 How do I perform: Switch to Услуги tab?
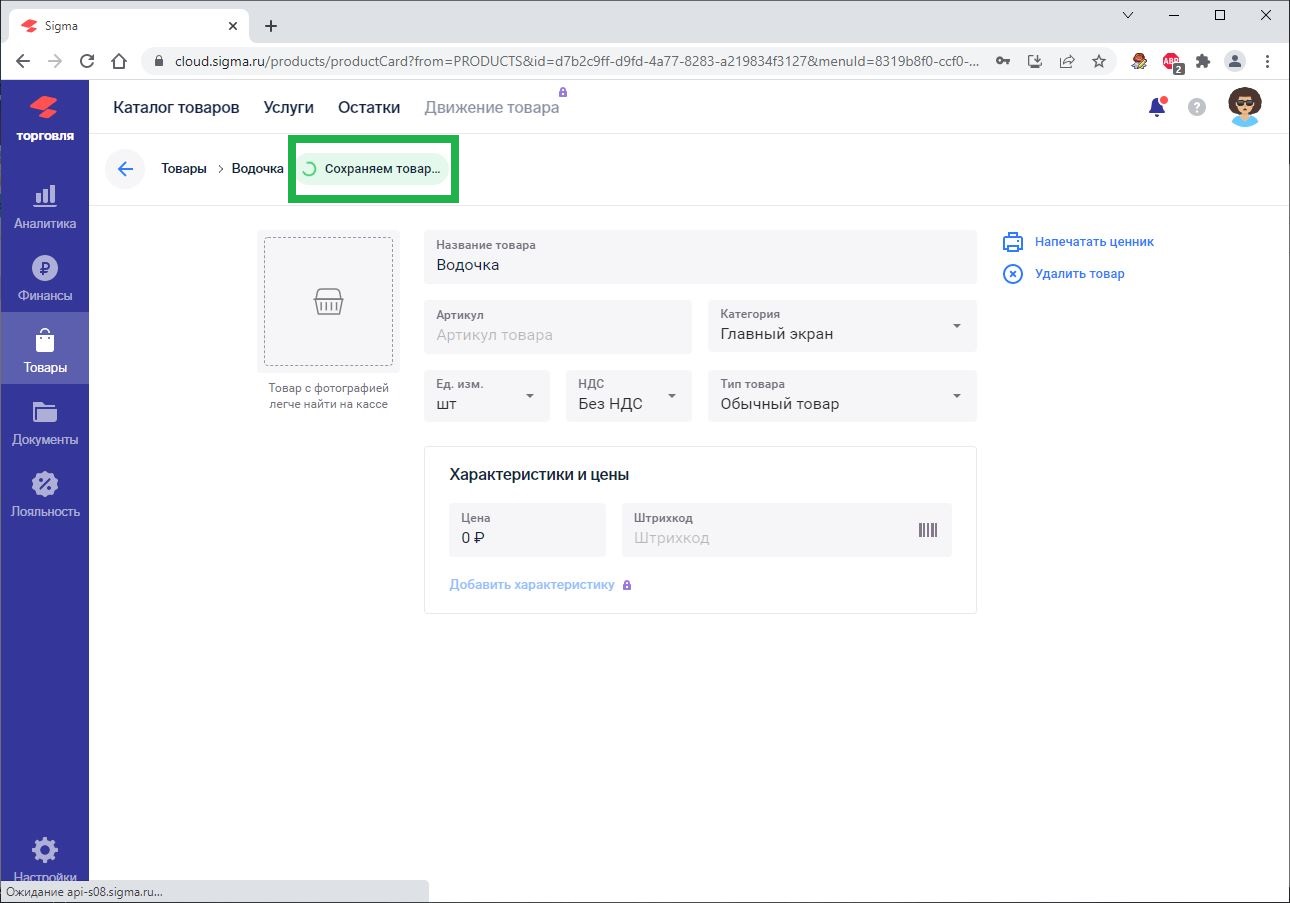click(x=288, y=107)
